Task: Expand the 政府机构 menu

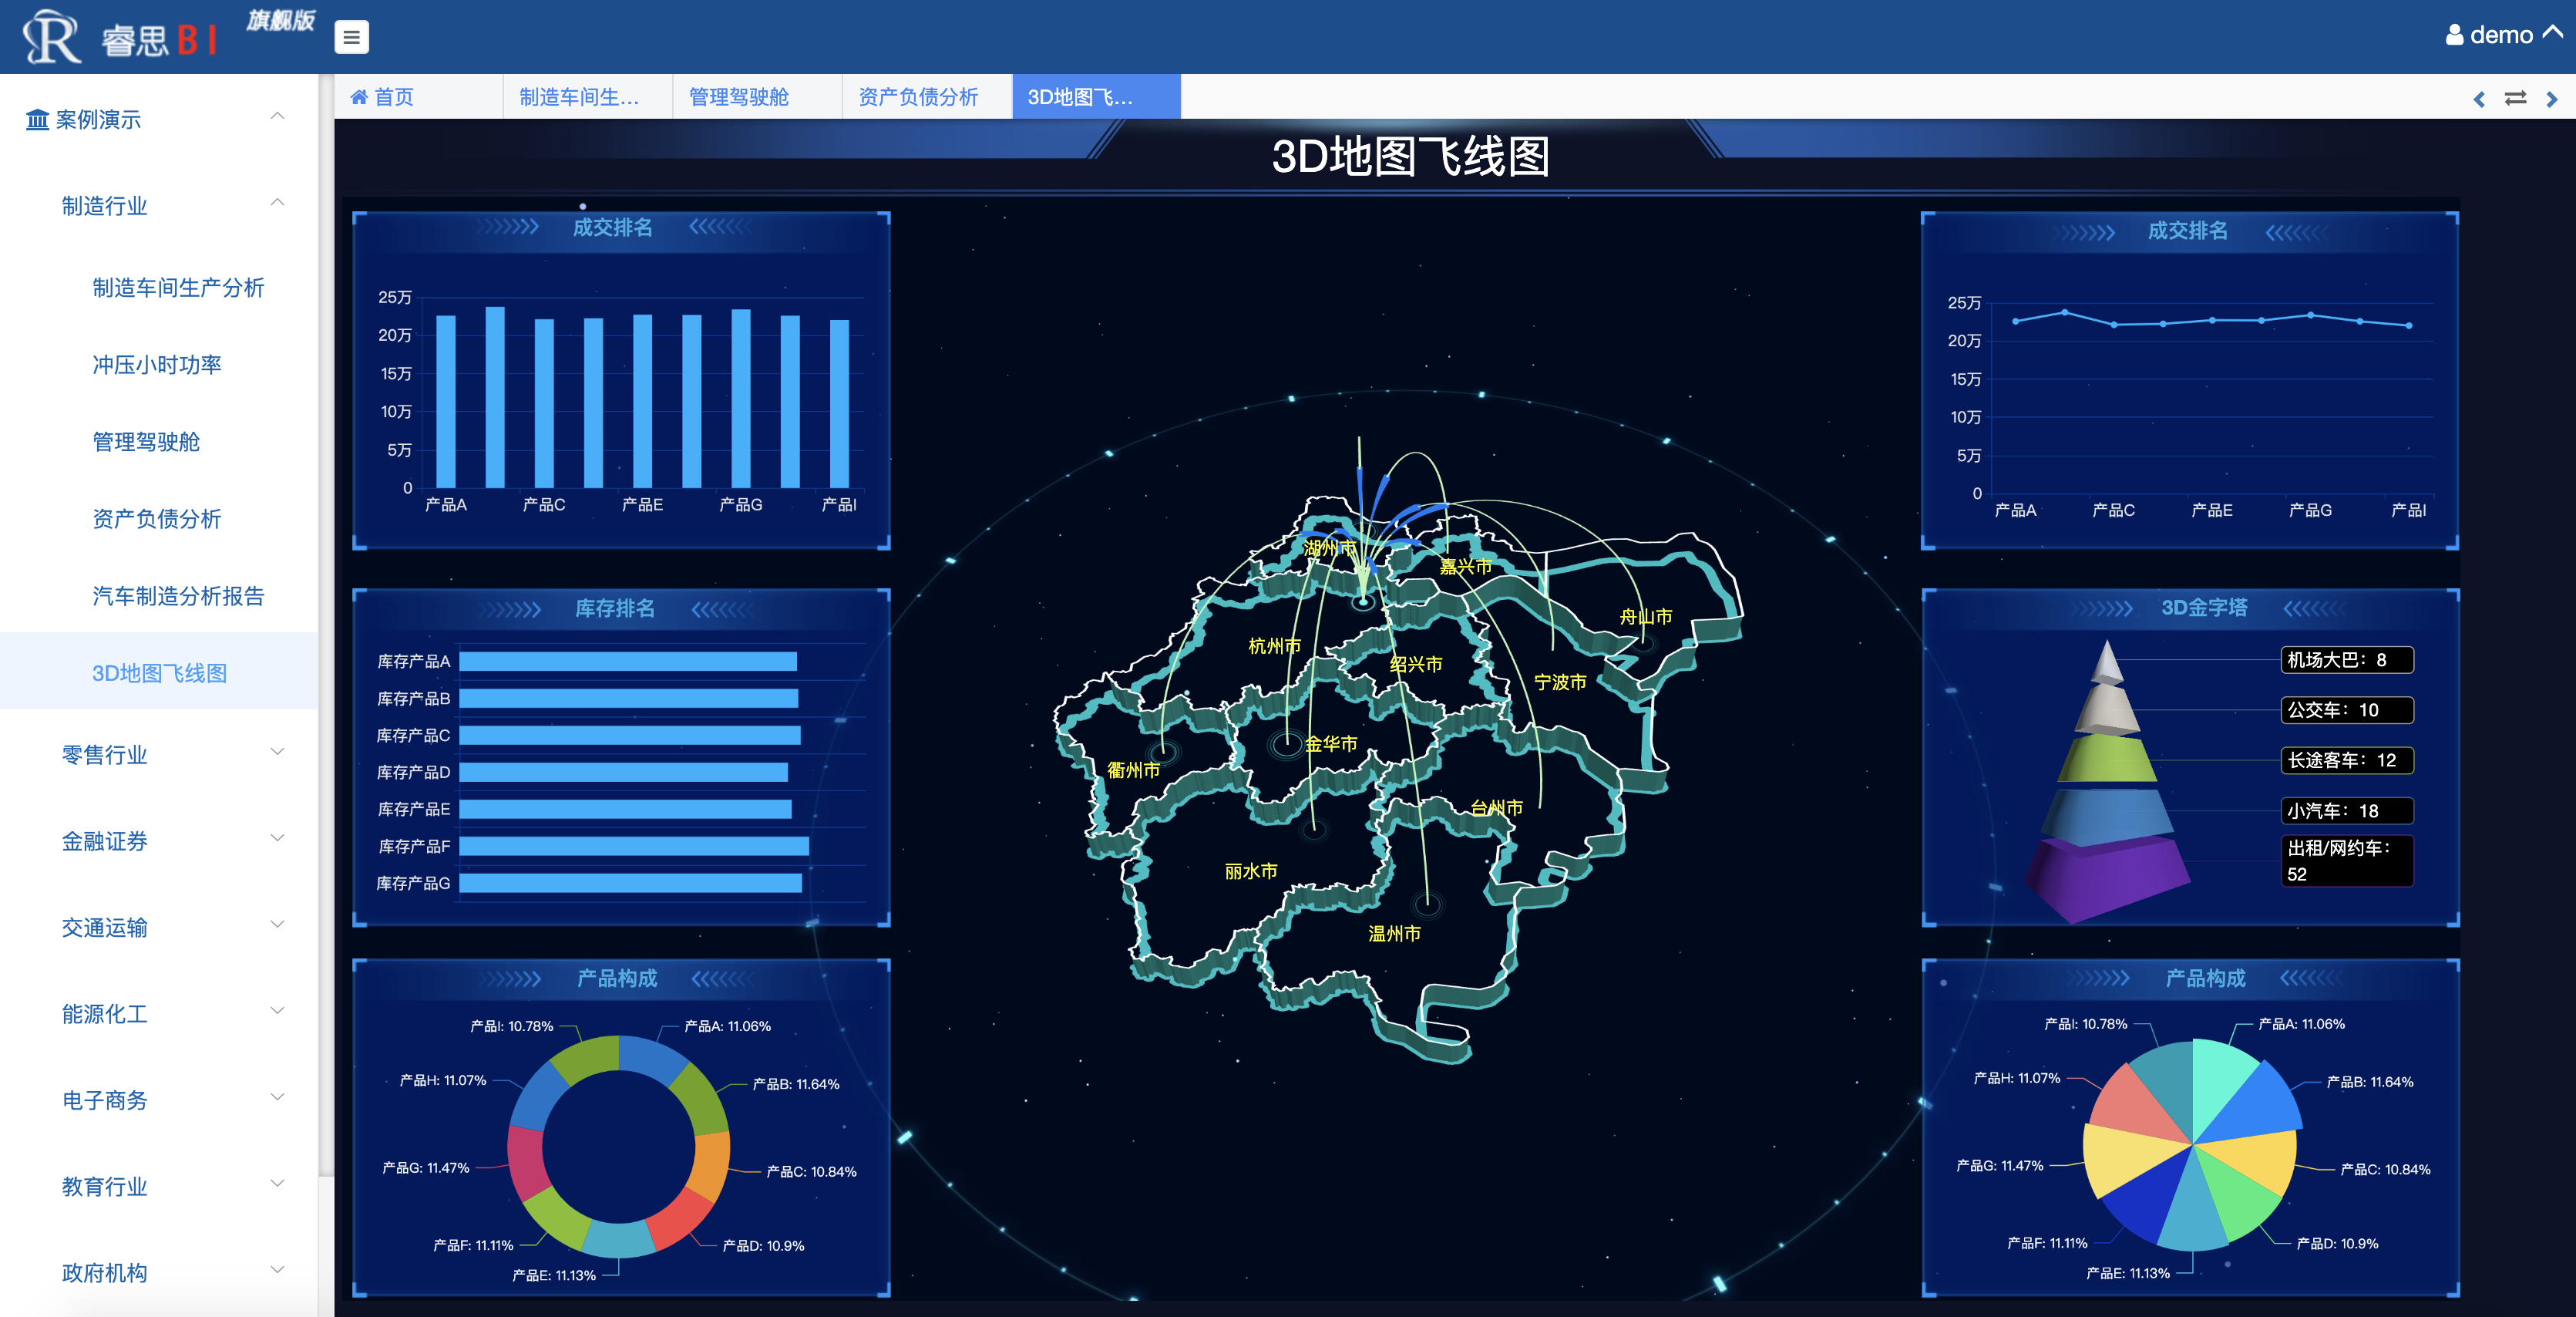Action: pyautogui.click(x=160, y=1272)
